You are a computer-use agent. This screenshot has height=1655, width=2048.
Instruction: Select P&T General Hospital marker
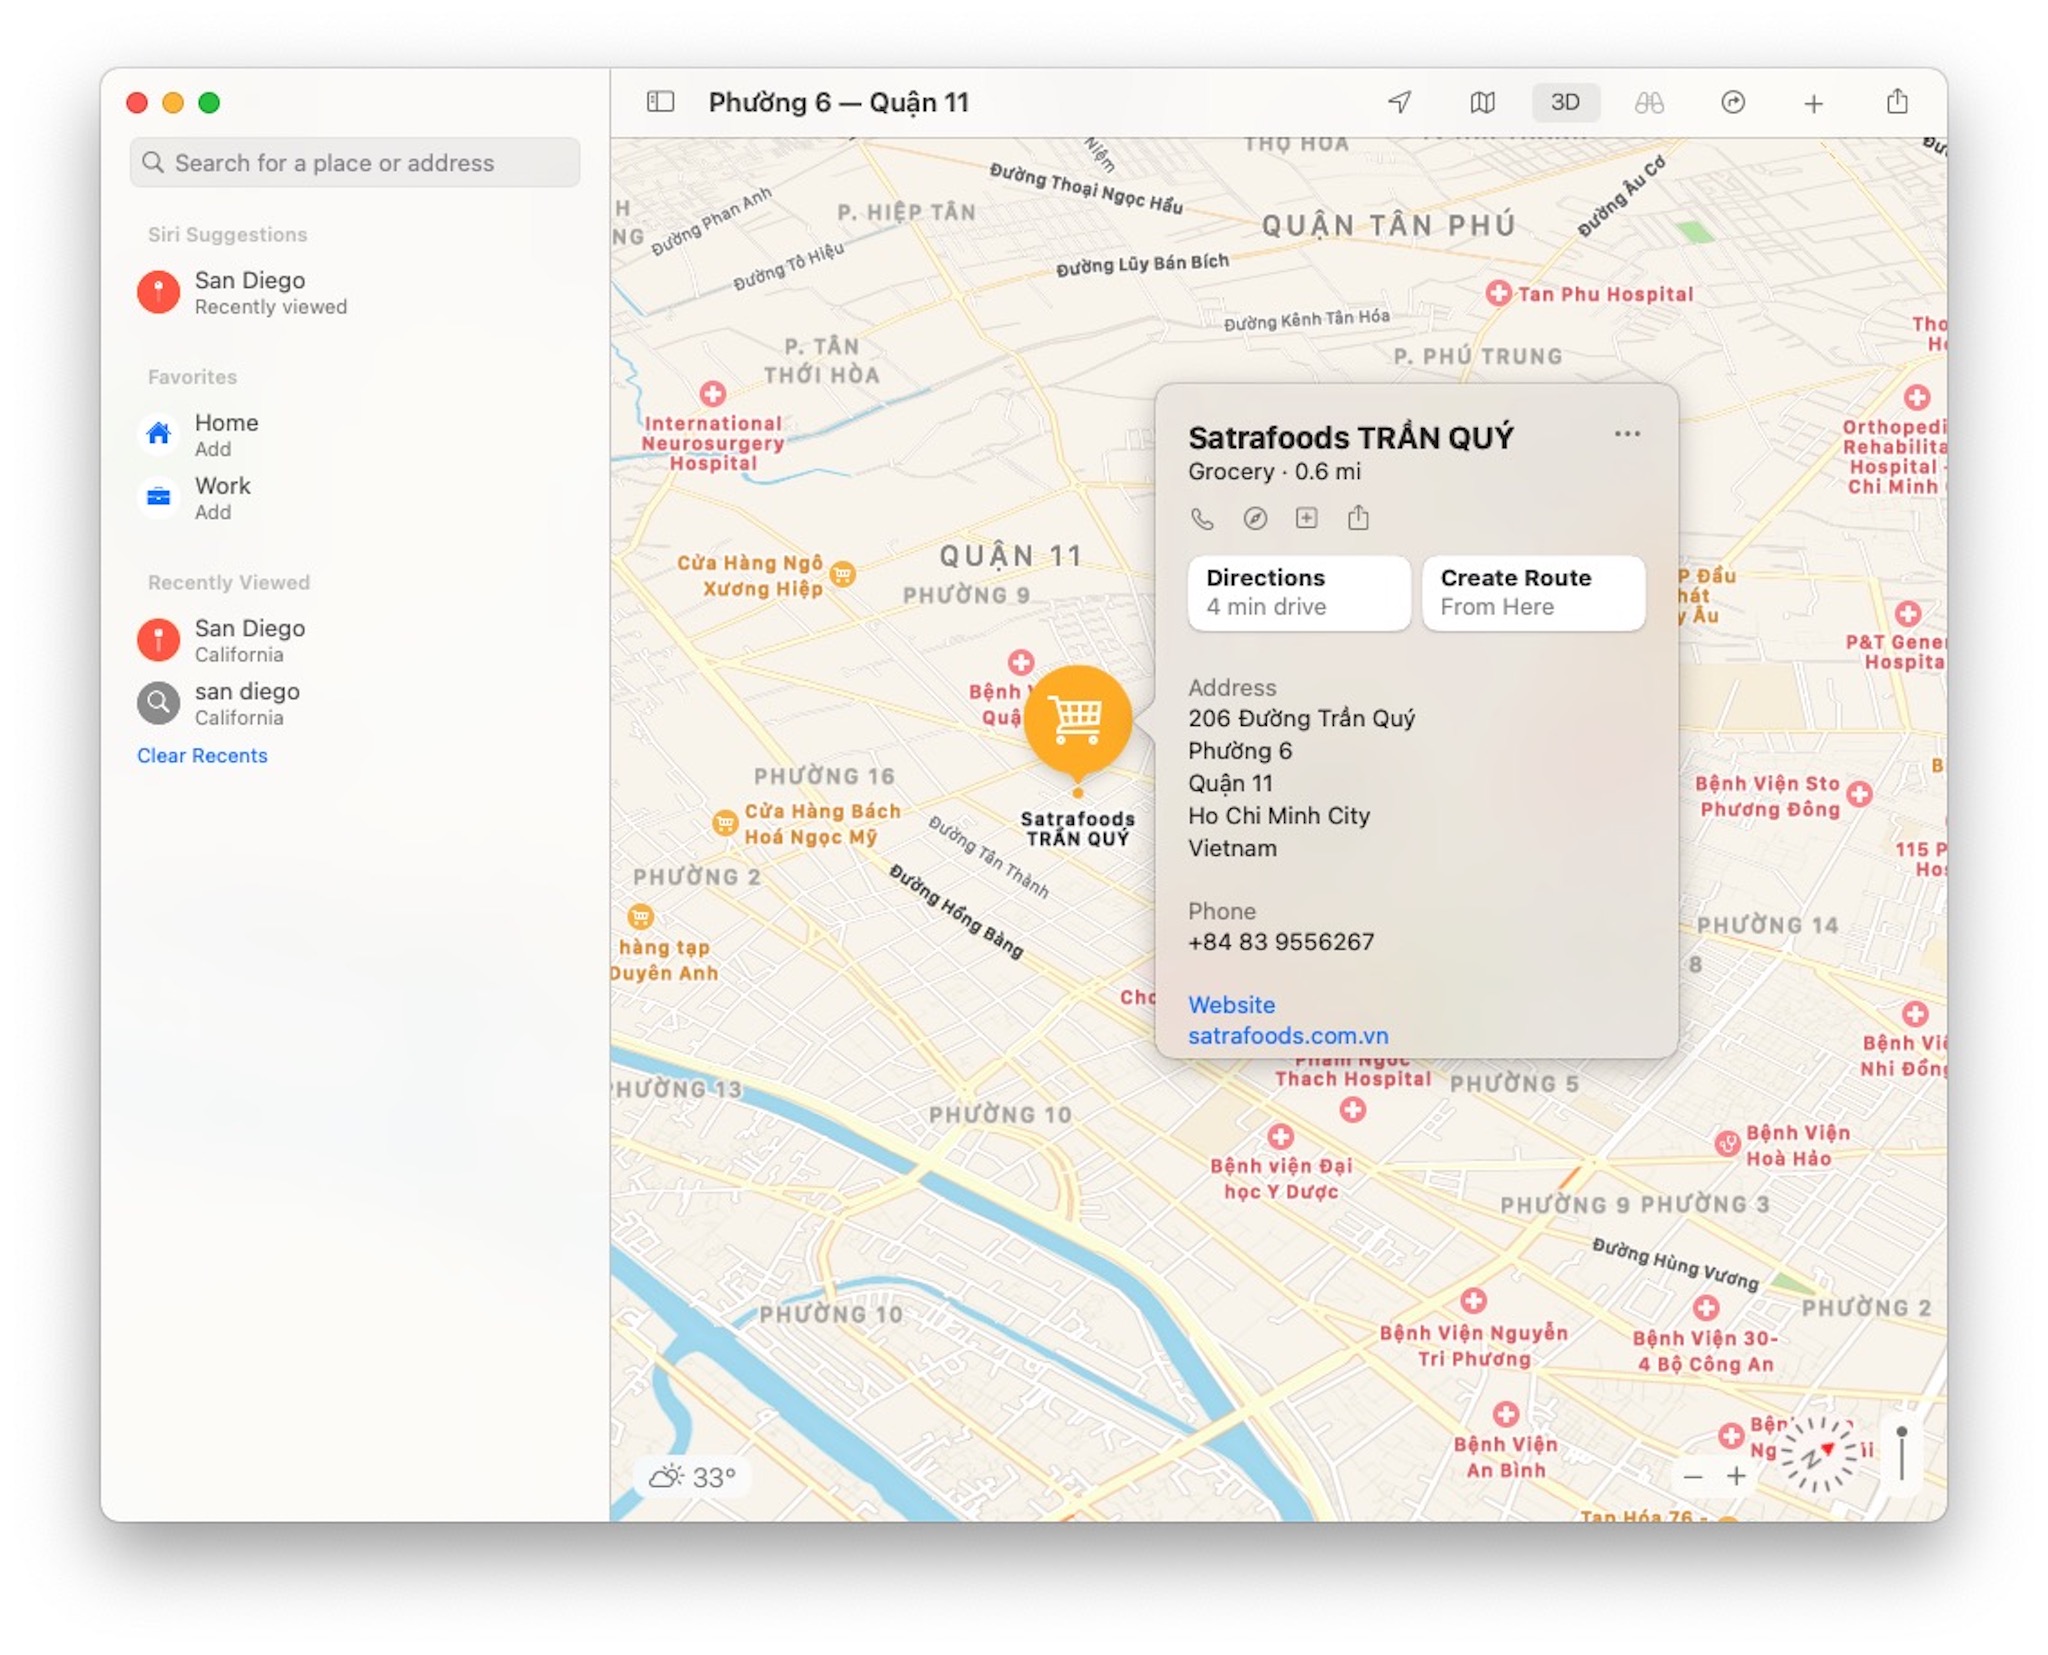point(1908,613)
